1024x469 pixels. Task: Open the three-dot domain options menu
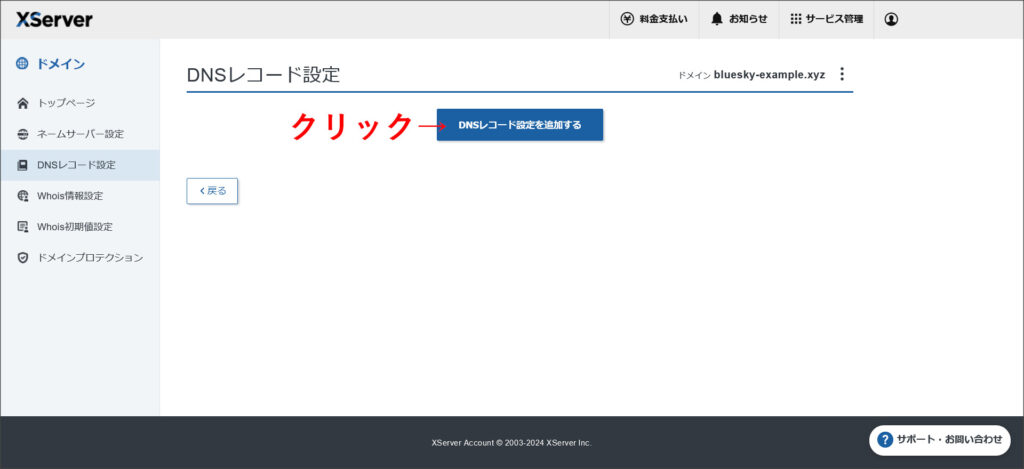[x=842, y=74]
